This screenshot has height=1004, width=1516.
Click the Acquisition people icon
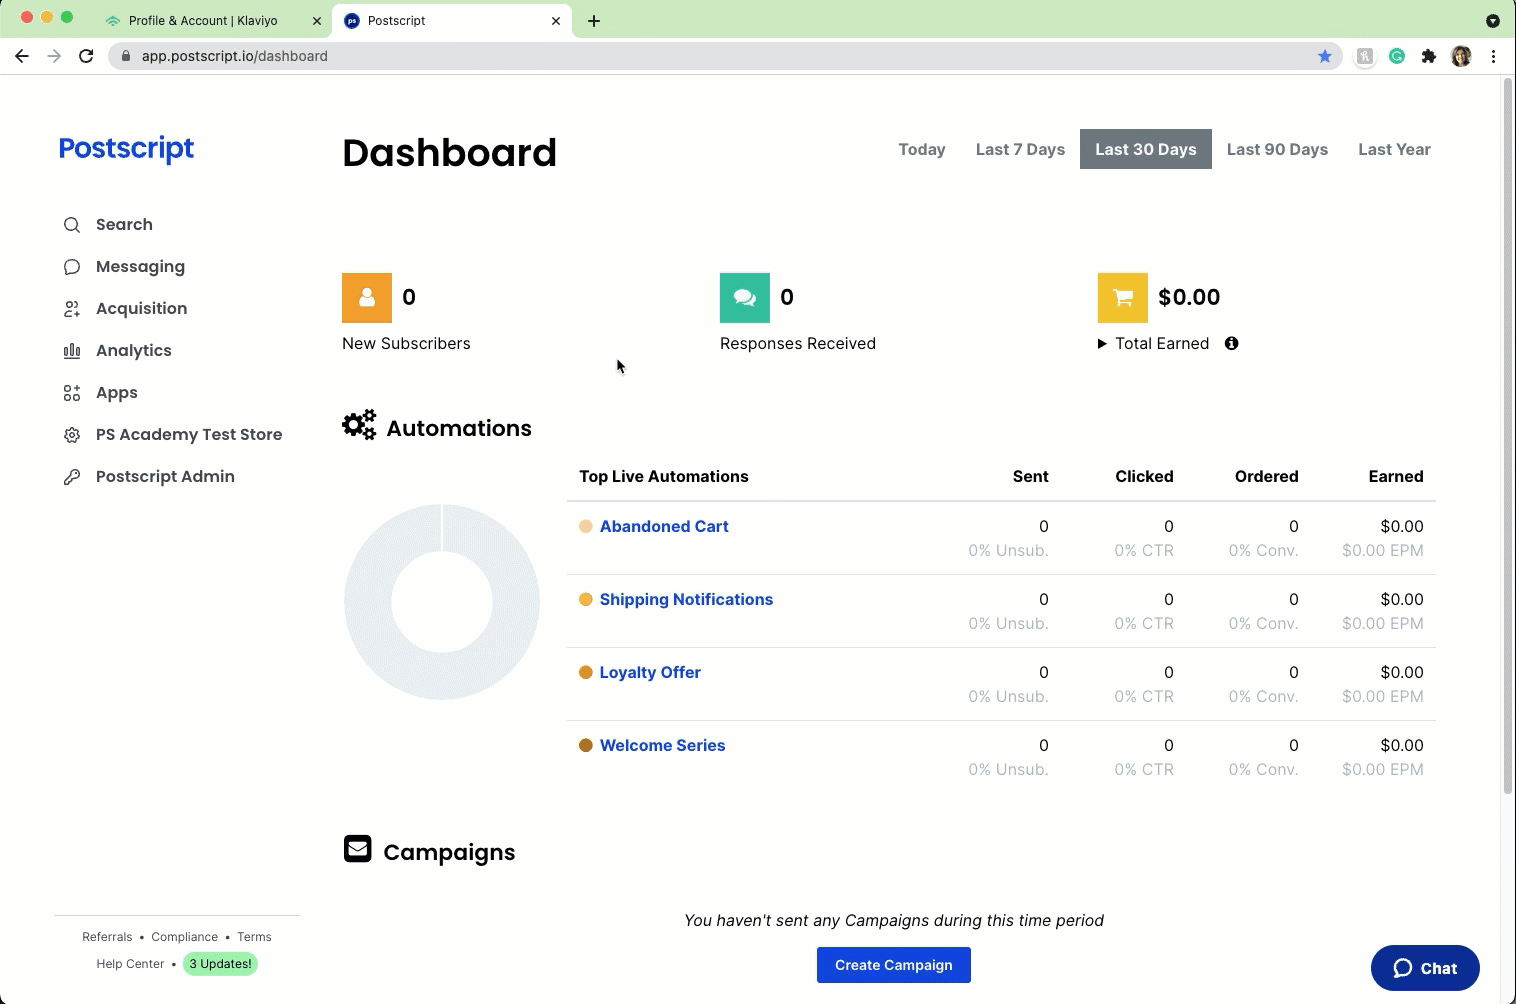(x=72, y=309)
